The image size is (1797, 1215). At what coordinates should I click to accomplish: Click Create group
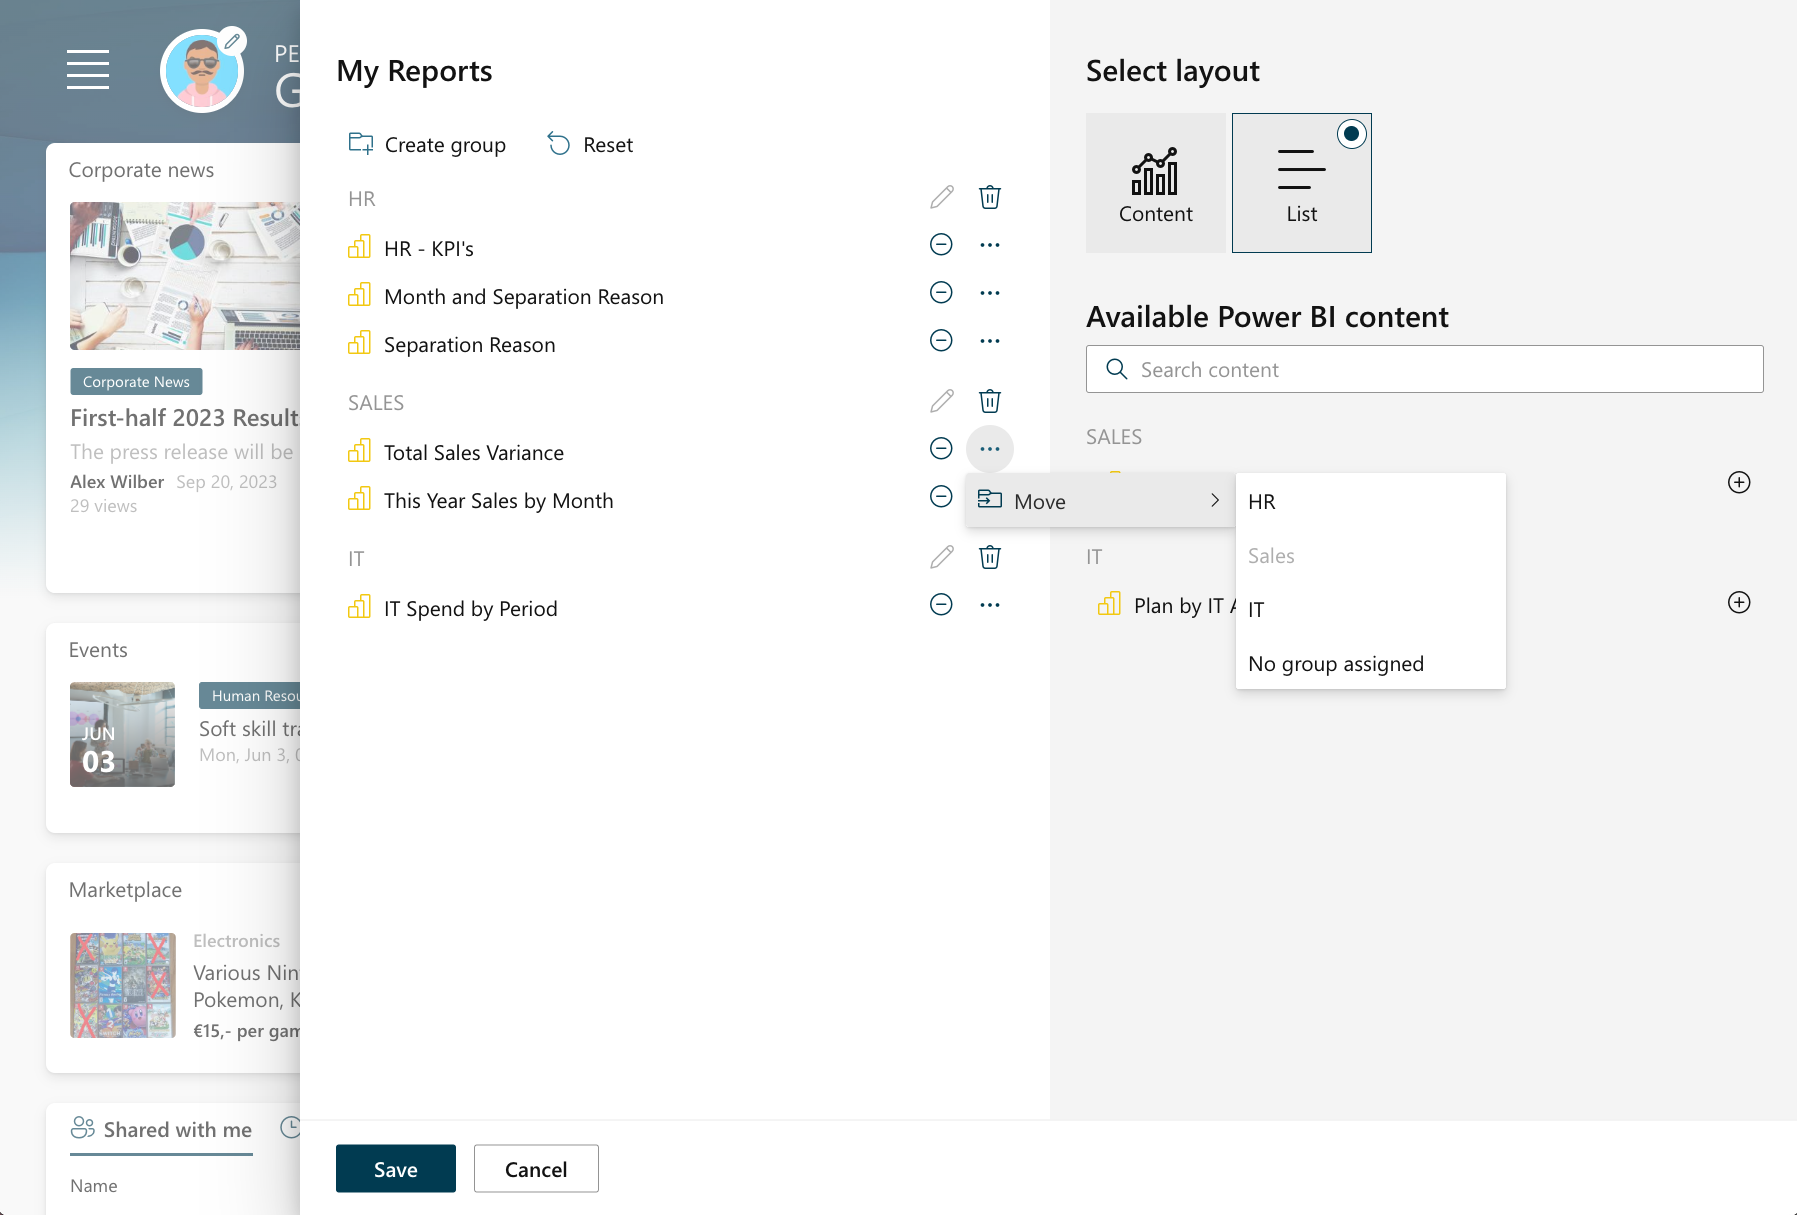[x=427, y=145]
